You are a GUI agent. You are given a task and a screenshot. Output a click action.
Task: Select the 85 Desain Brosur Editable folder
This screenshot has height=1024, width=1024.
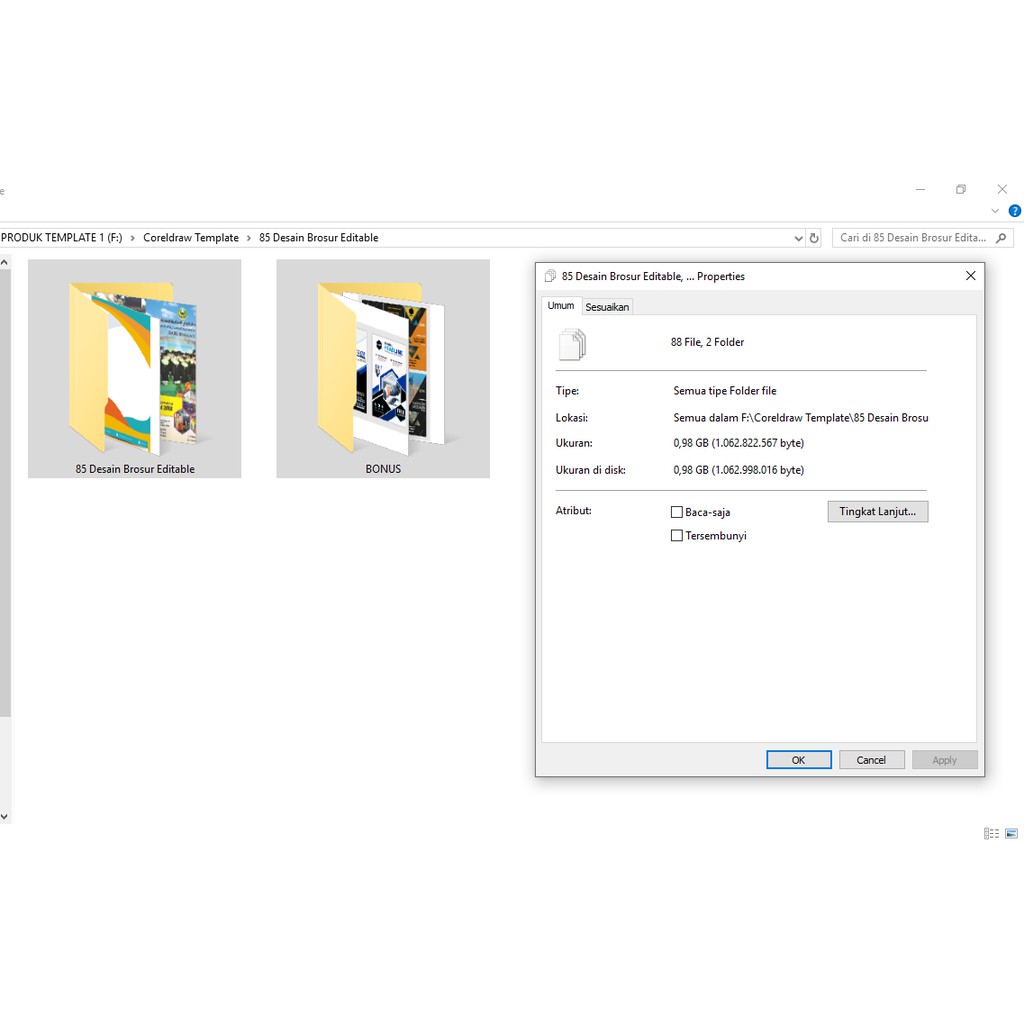[134, 368]
